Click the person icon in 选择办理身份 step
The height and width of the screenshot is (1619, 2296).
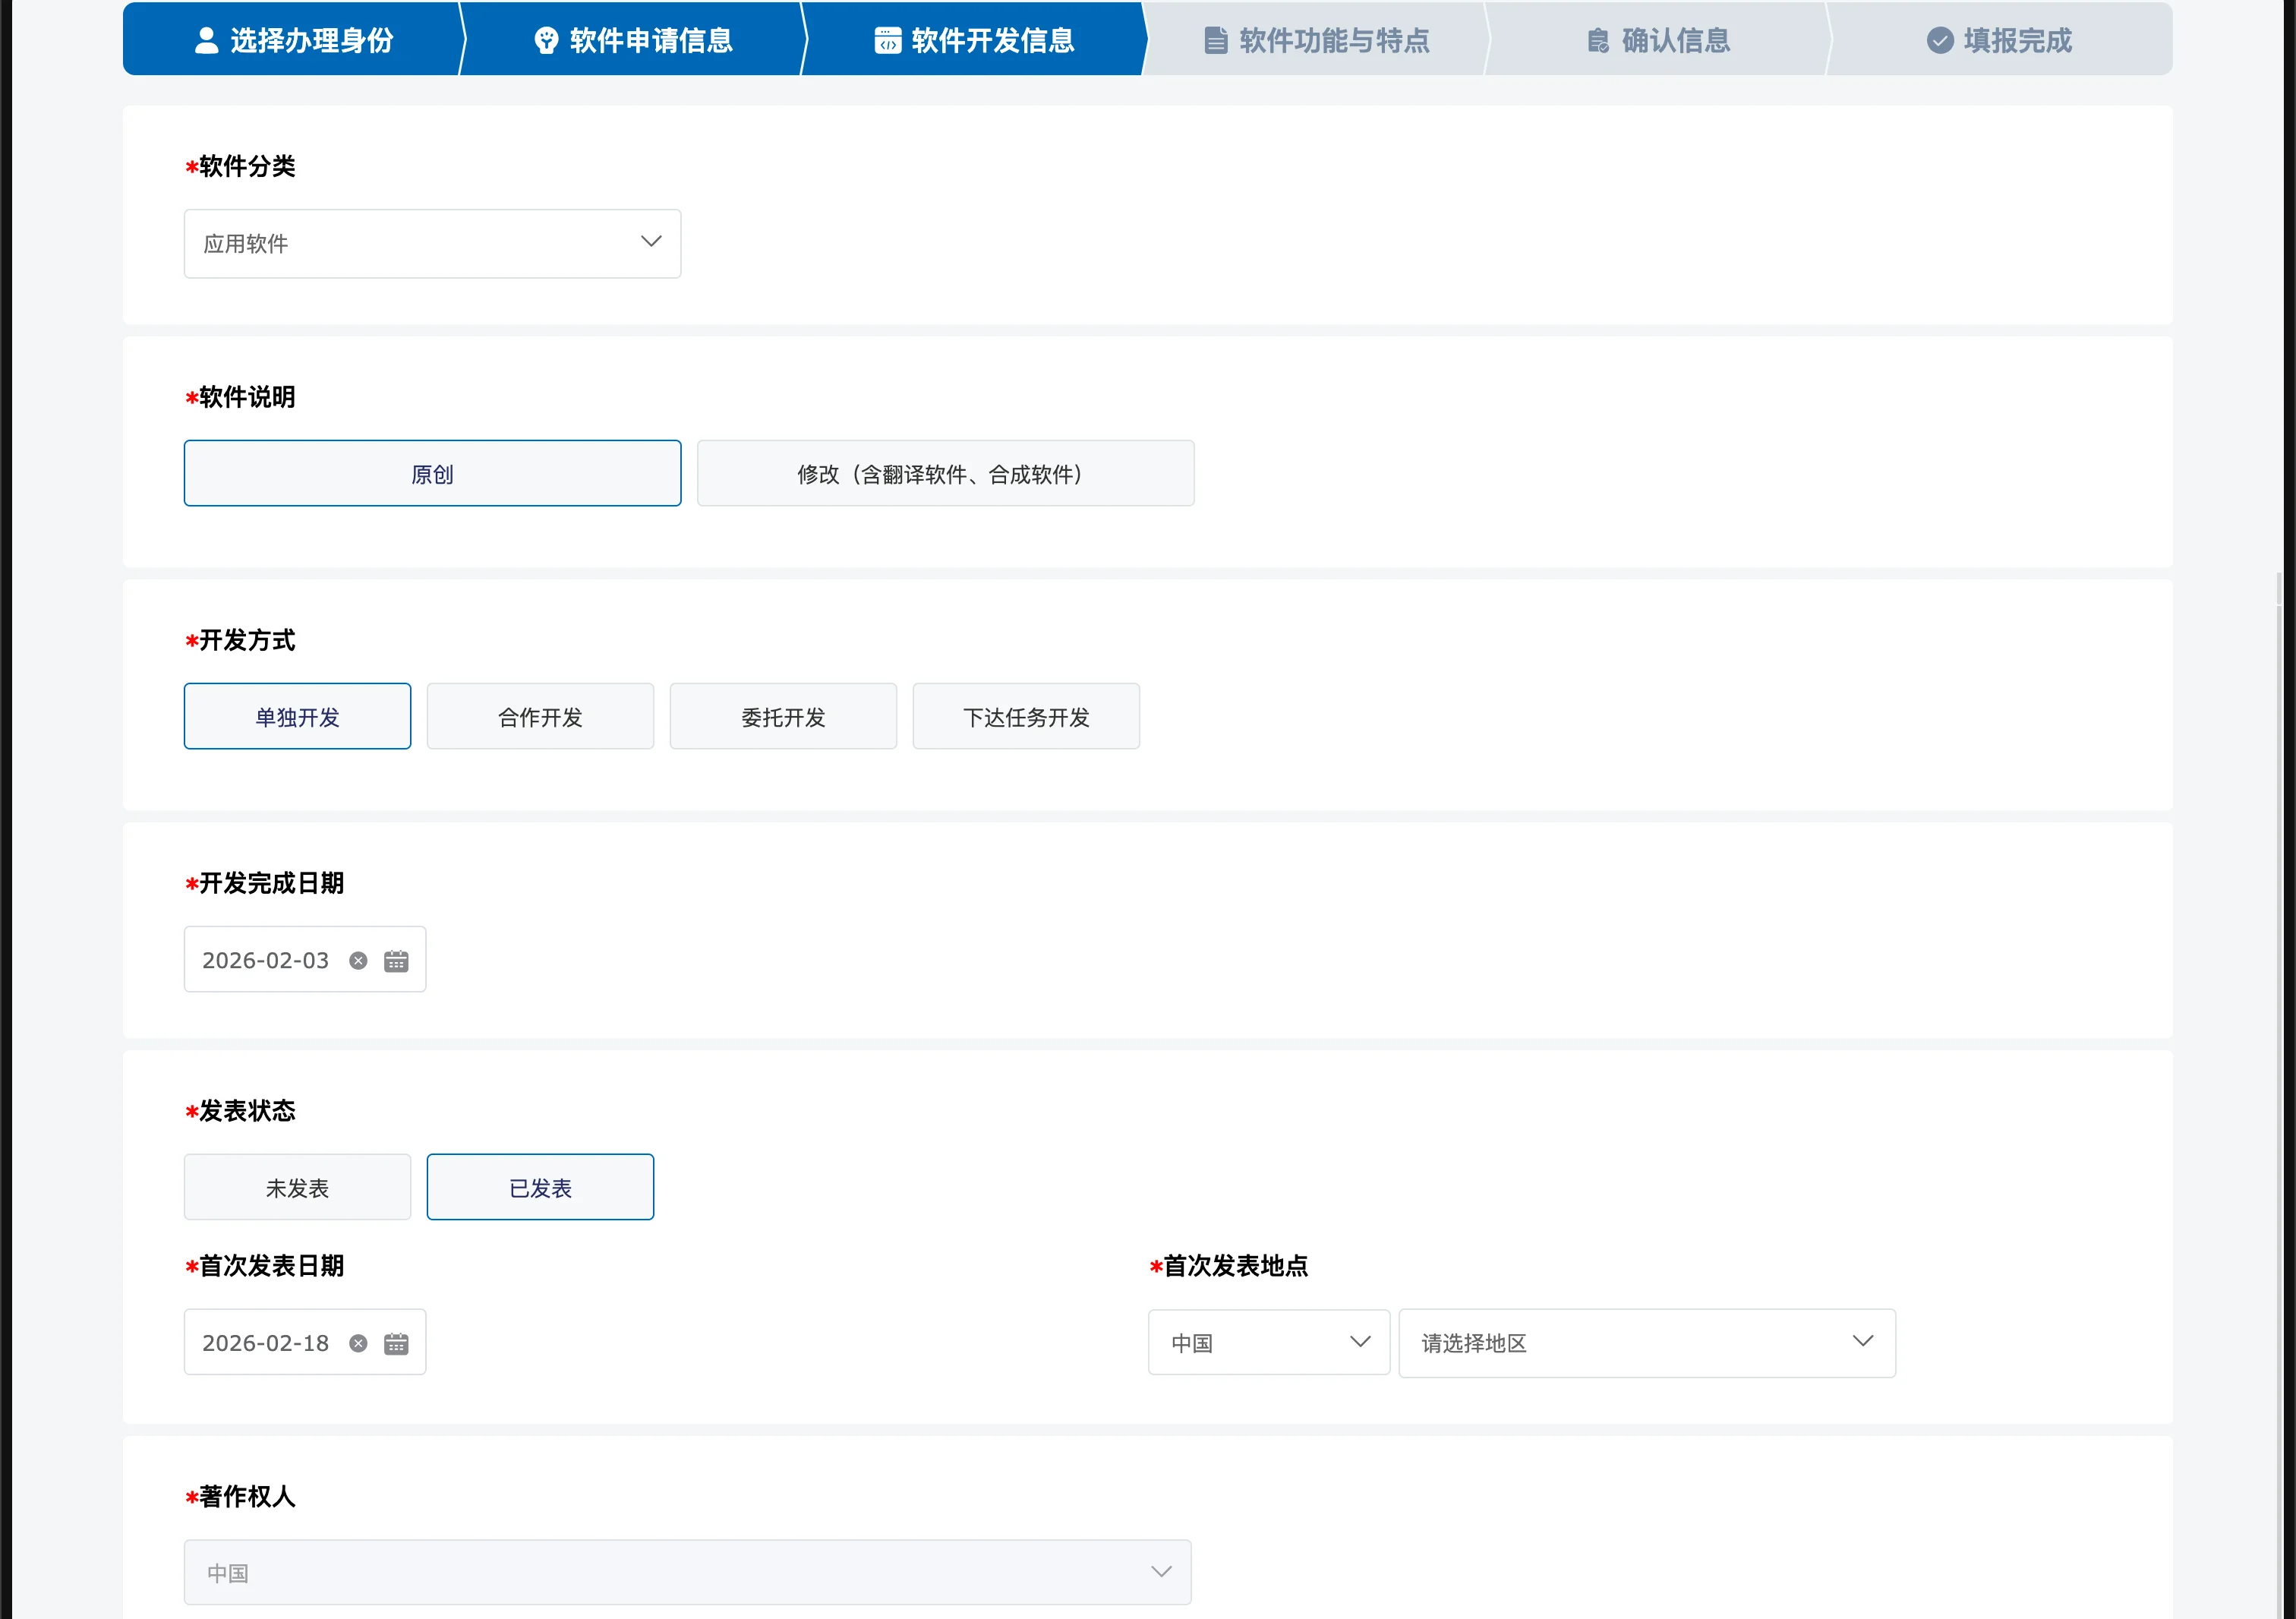(206, 40)
